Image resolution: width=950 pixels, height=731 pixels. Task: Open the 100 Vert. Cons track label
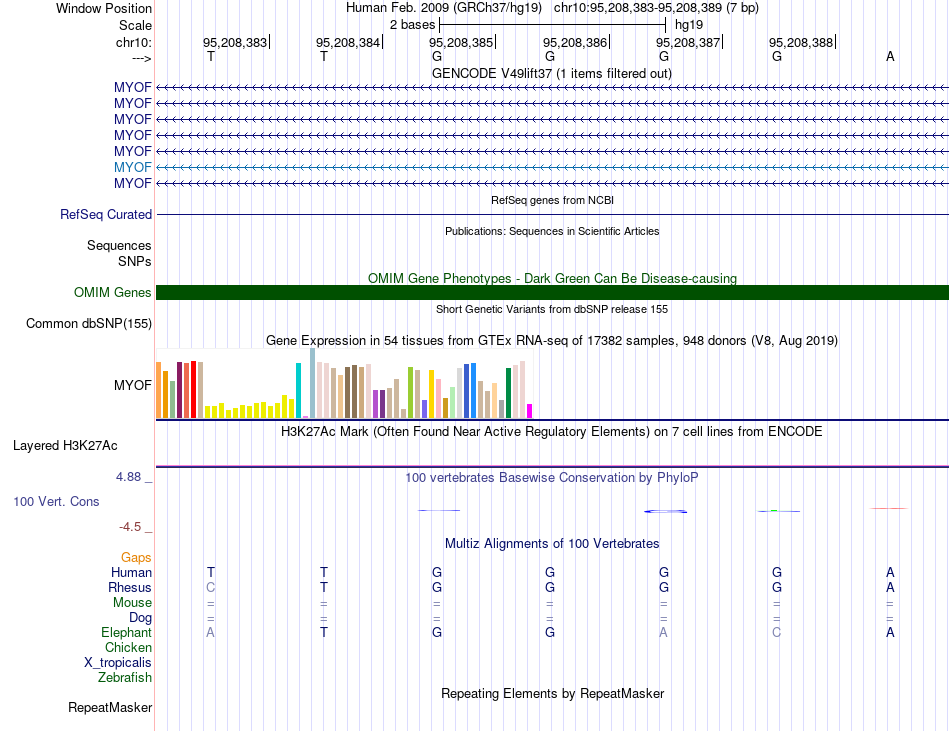(x=56, y=501)
